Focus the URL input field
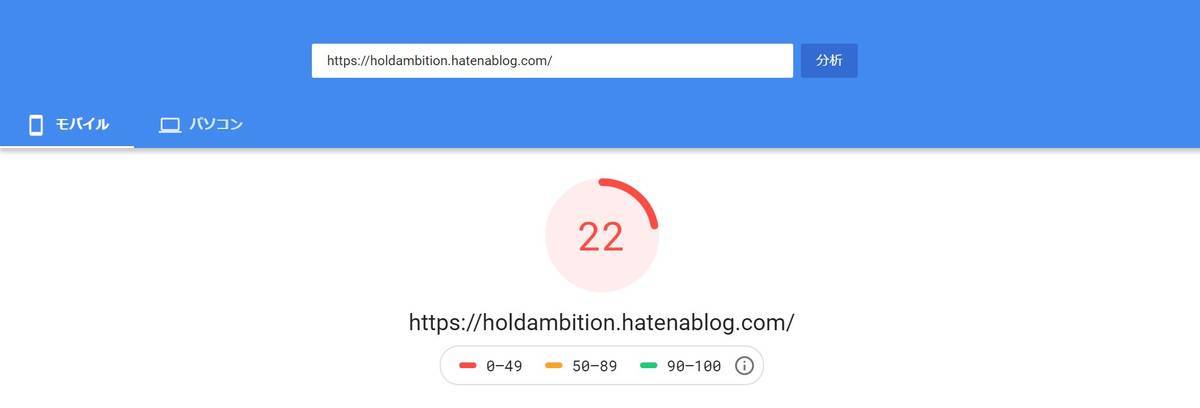 pyautogui.click(x=552, y=60)
